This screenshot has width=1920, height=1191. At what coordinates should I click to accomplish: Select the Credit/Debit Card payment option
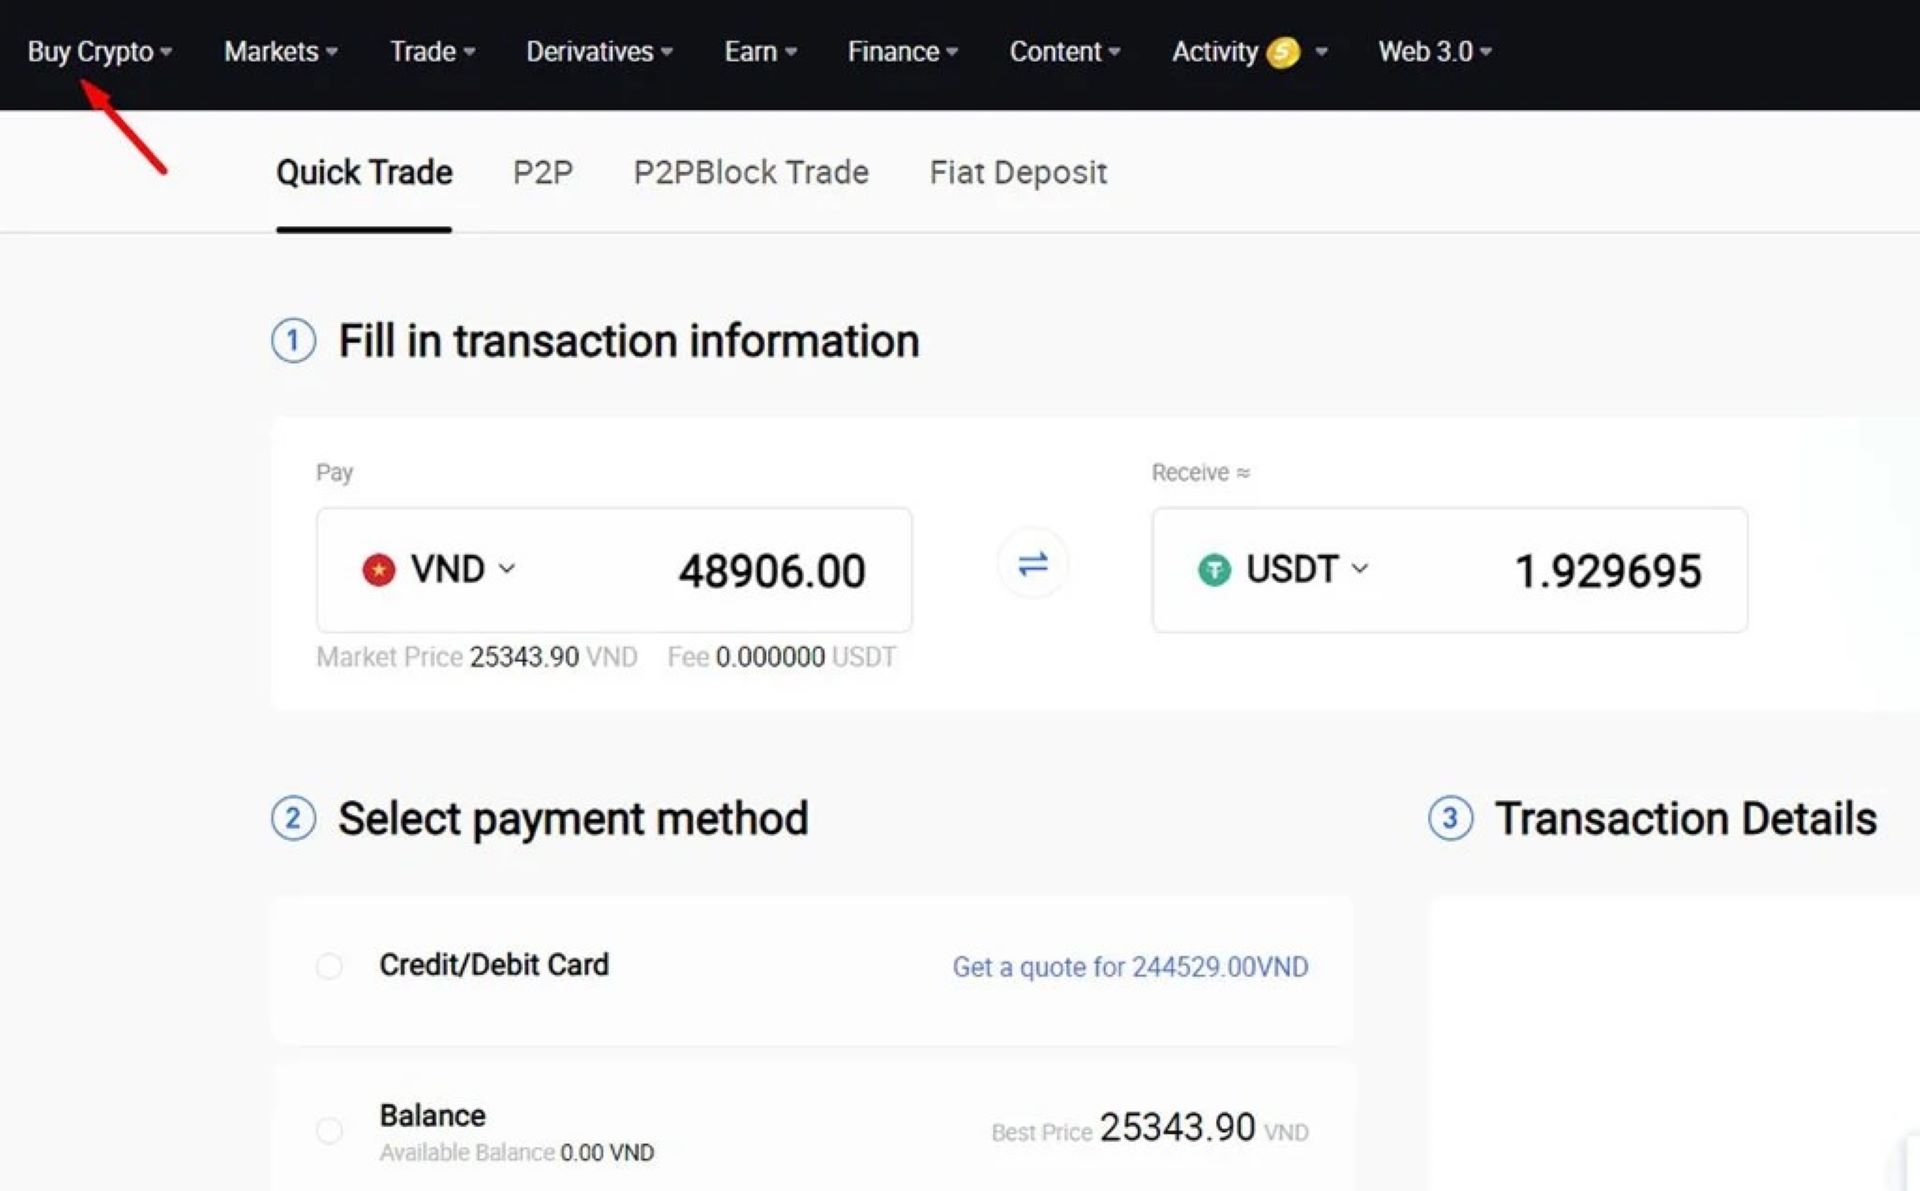329,966
